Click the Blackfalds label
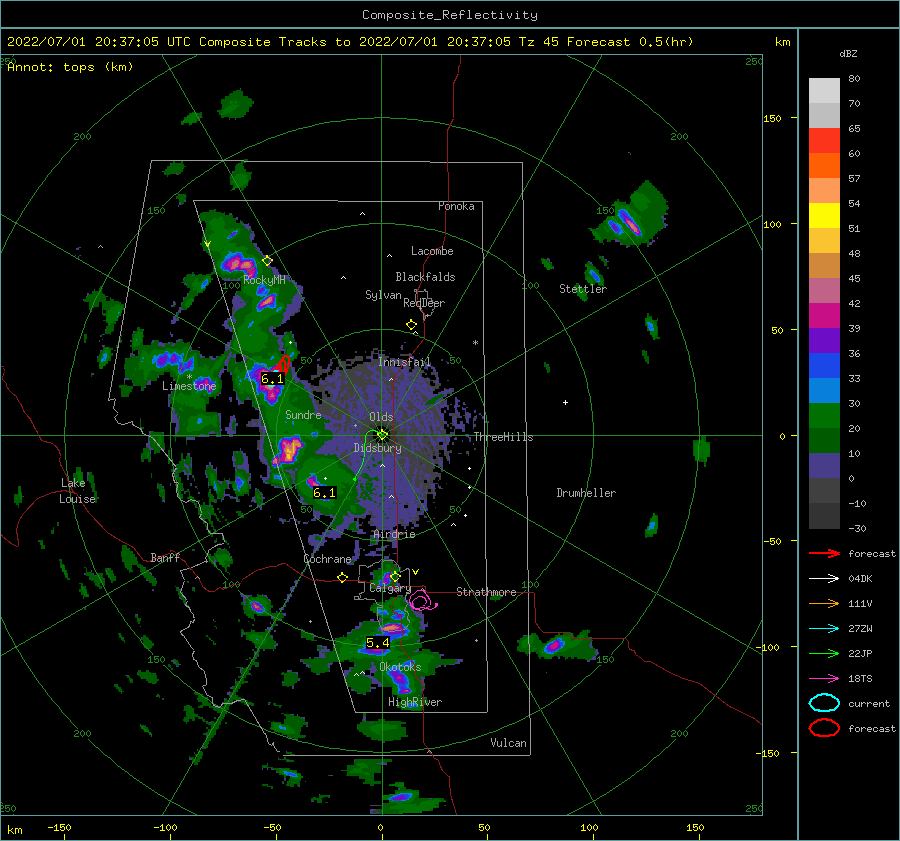Image resolution: width=900 pixels, height=841 pixels. tap(425, 277)
